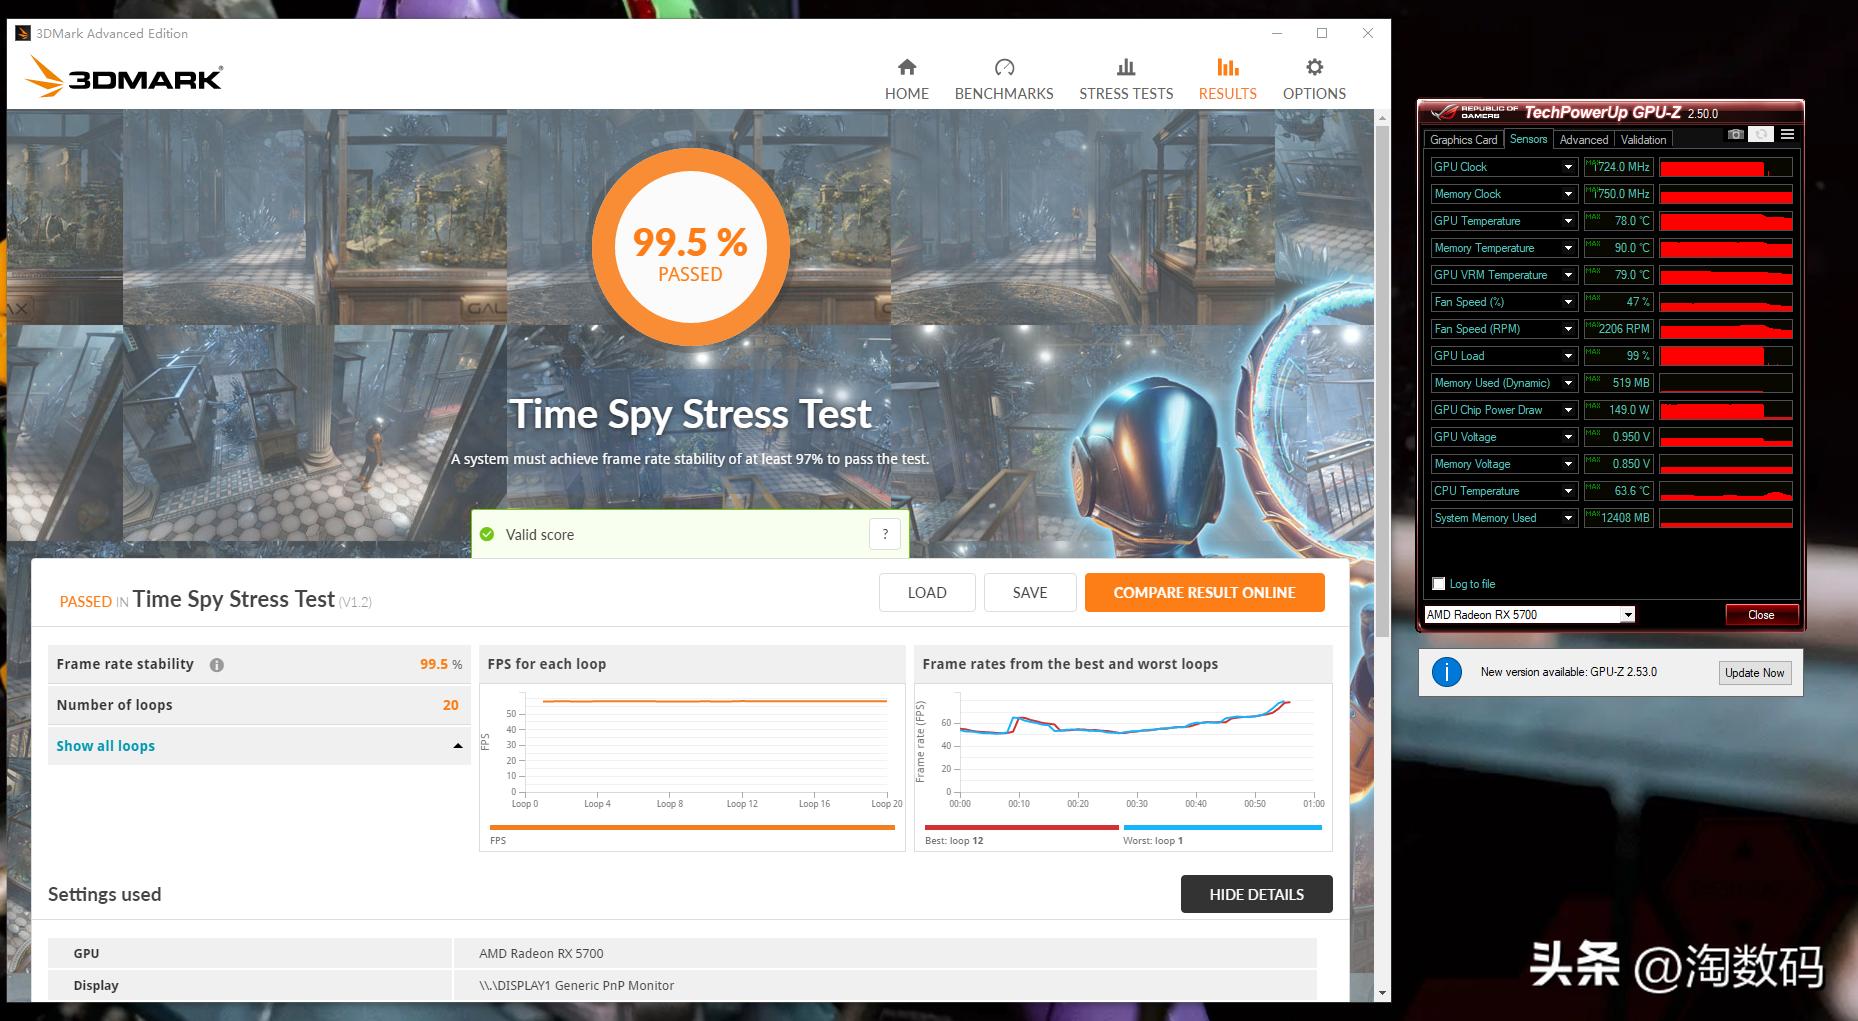Open the Memory Temperature sensor dropdown

click(1568, 248)
